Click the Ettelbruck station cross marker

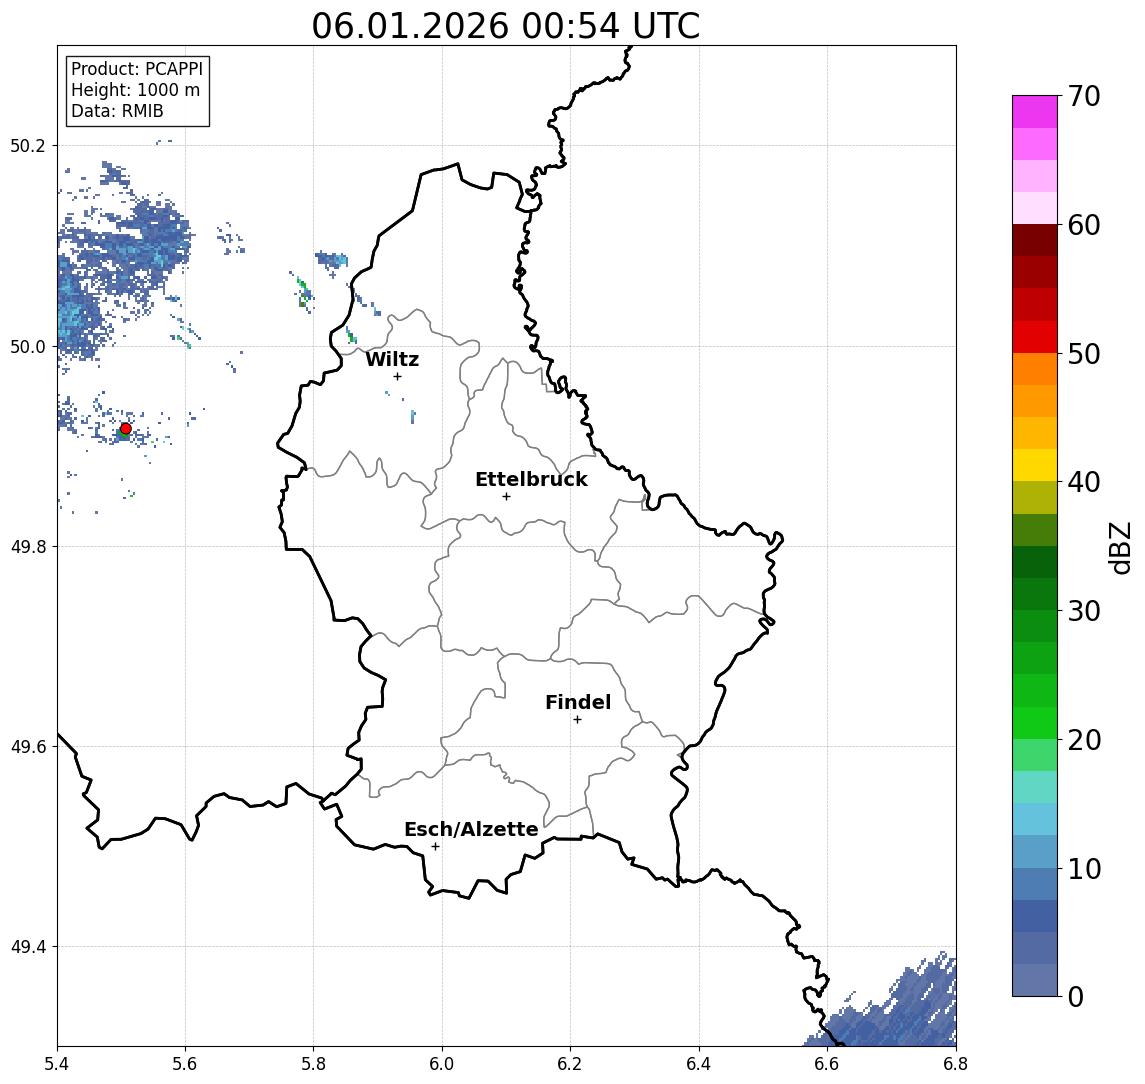click(507, 497)
